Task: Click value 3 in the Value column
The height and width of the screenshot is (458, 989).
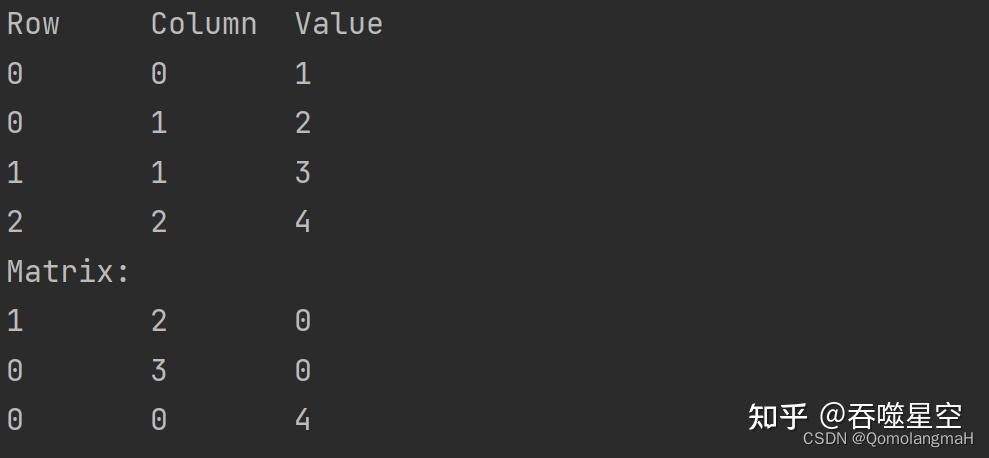Action: [x=303, y=173]
